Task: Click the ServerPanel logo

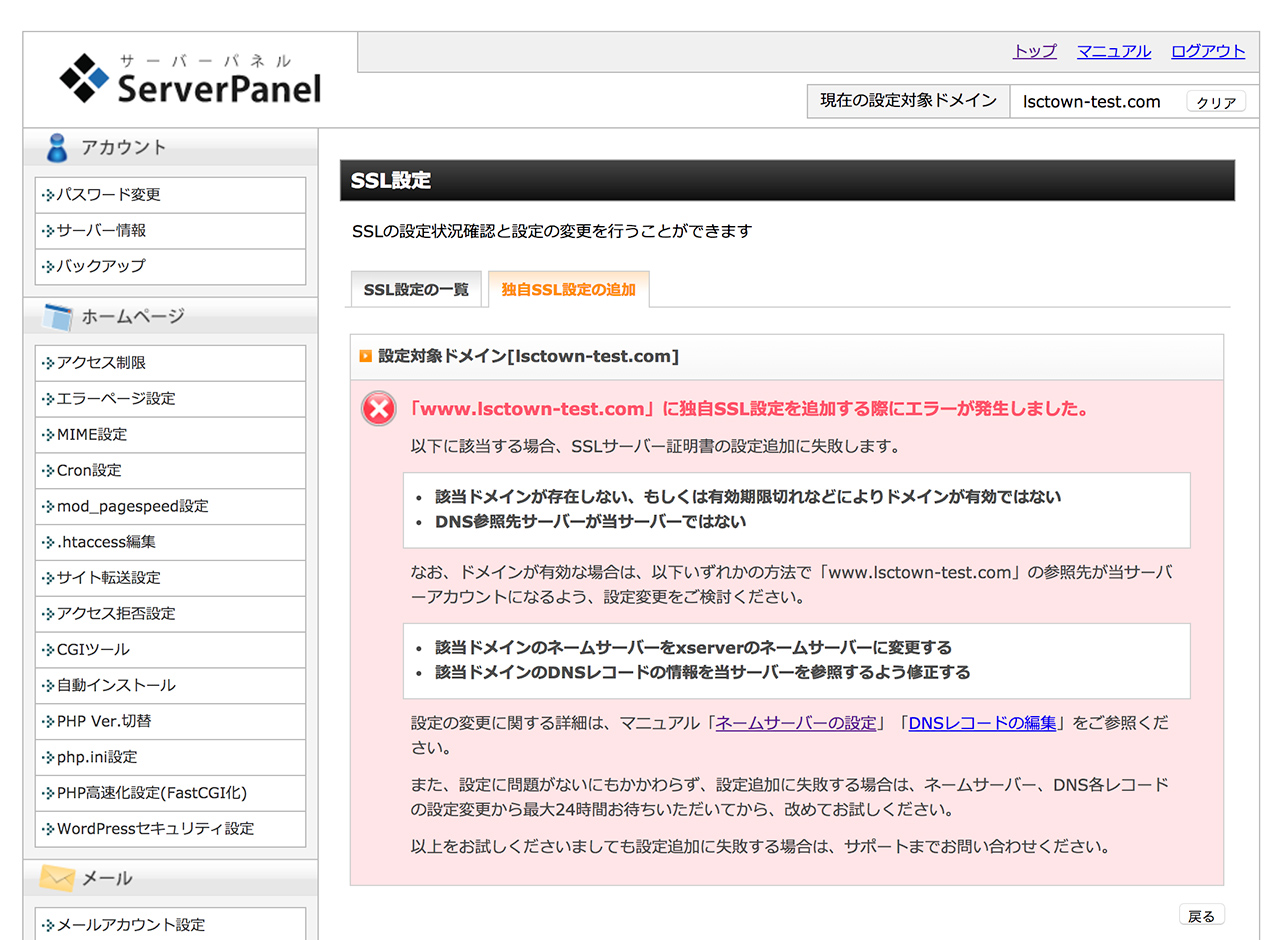Action: 190,78
